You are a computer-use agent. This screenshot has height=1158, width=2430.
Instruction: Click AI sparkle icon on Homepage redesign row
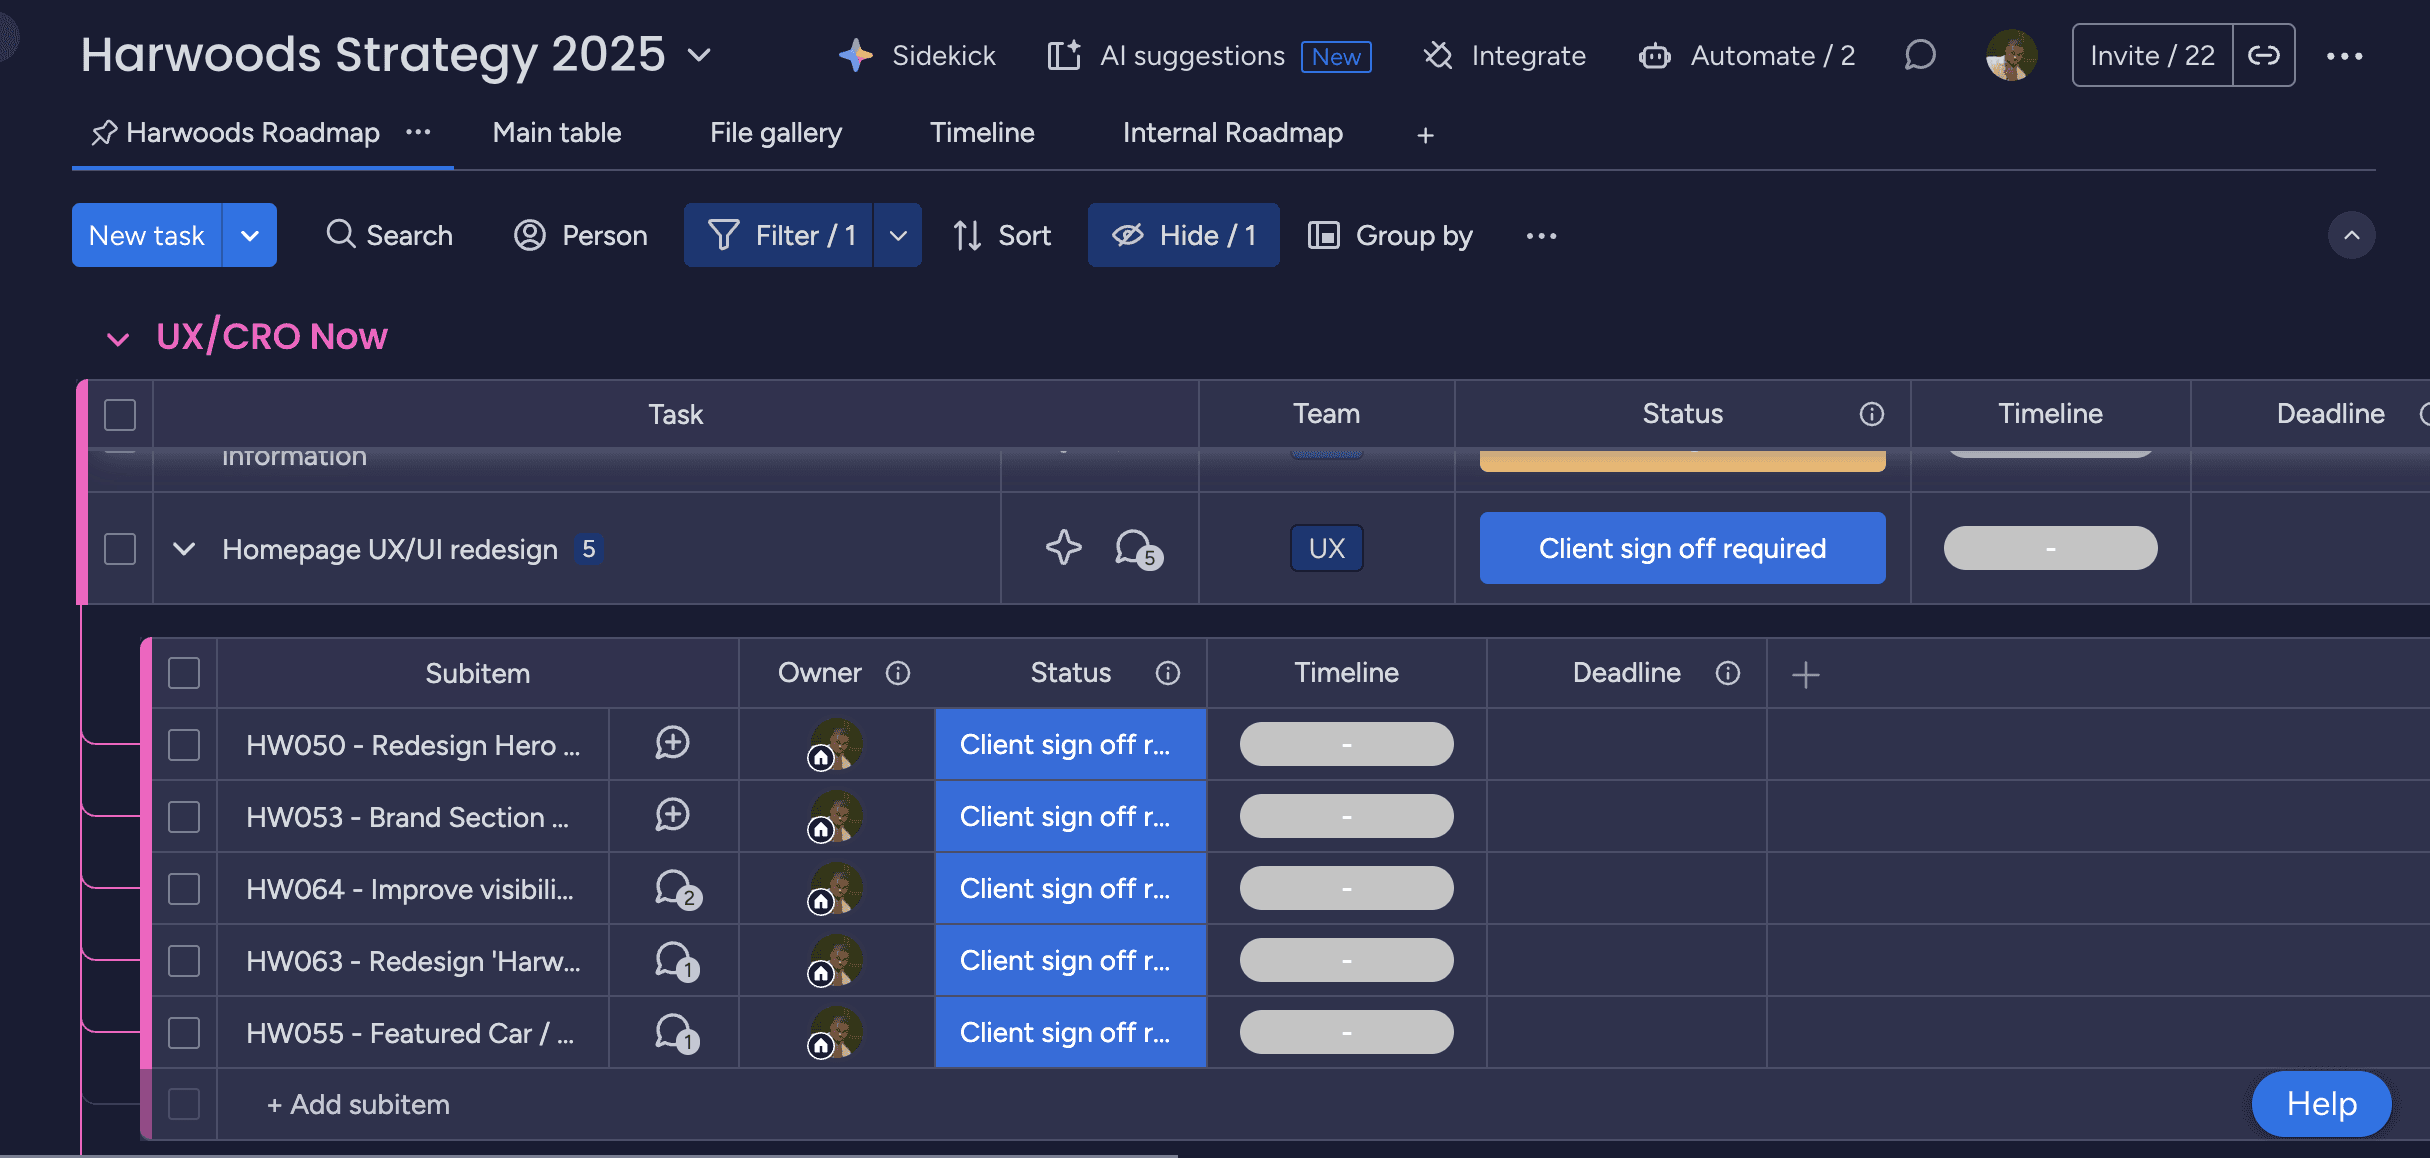click(x=1063, y=548)
